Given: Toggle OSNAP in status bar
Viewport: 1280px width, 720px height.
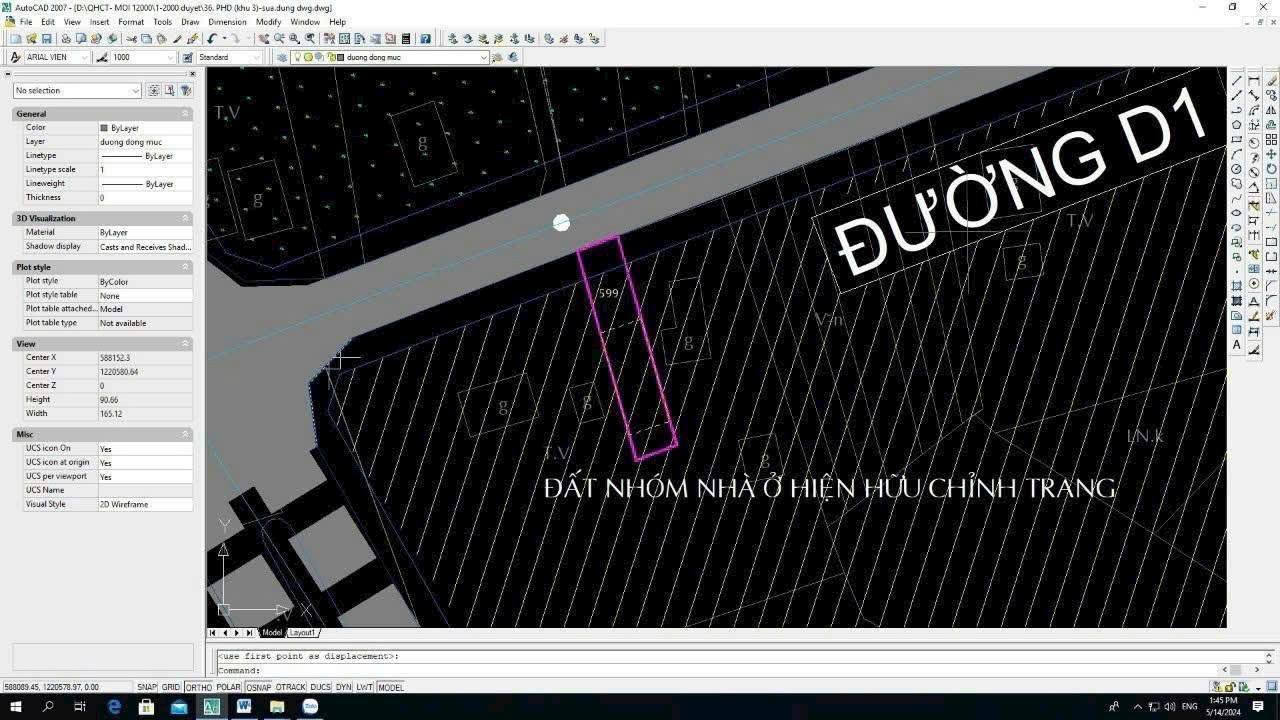Looking at the screenshot, I should (x=259, y=687).
